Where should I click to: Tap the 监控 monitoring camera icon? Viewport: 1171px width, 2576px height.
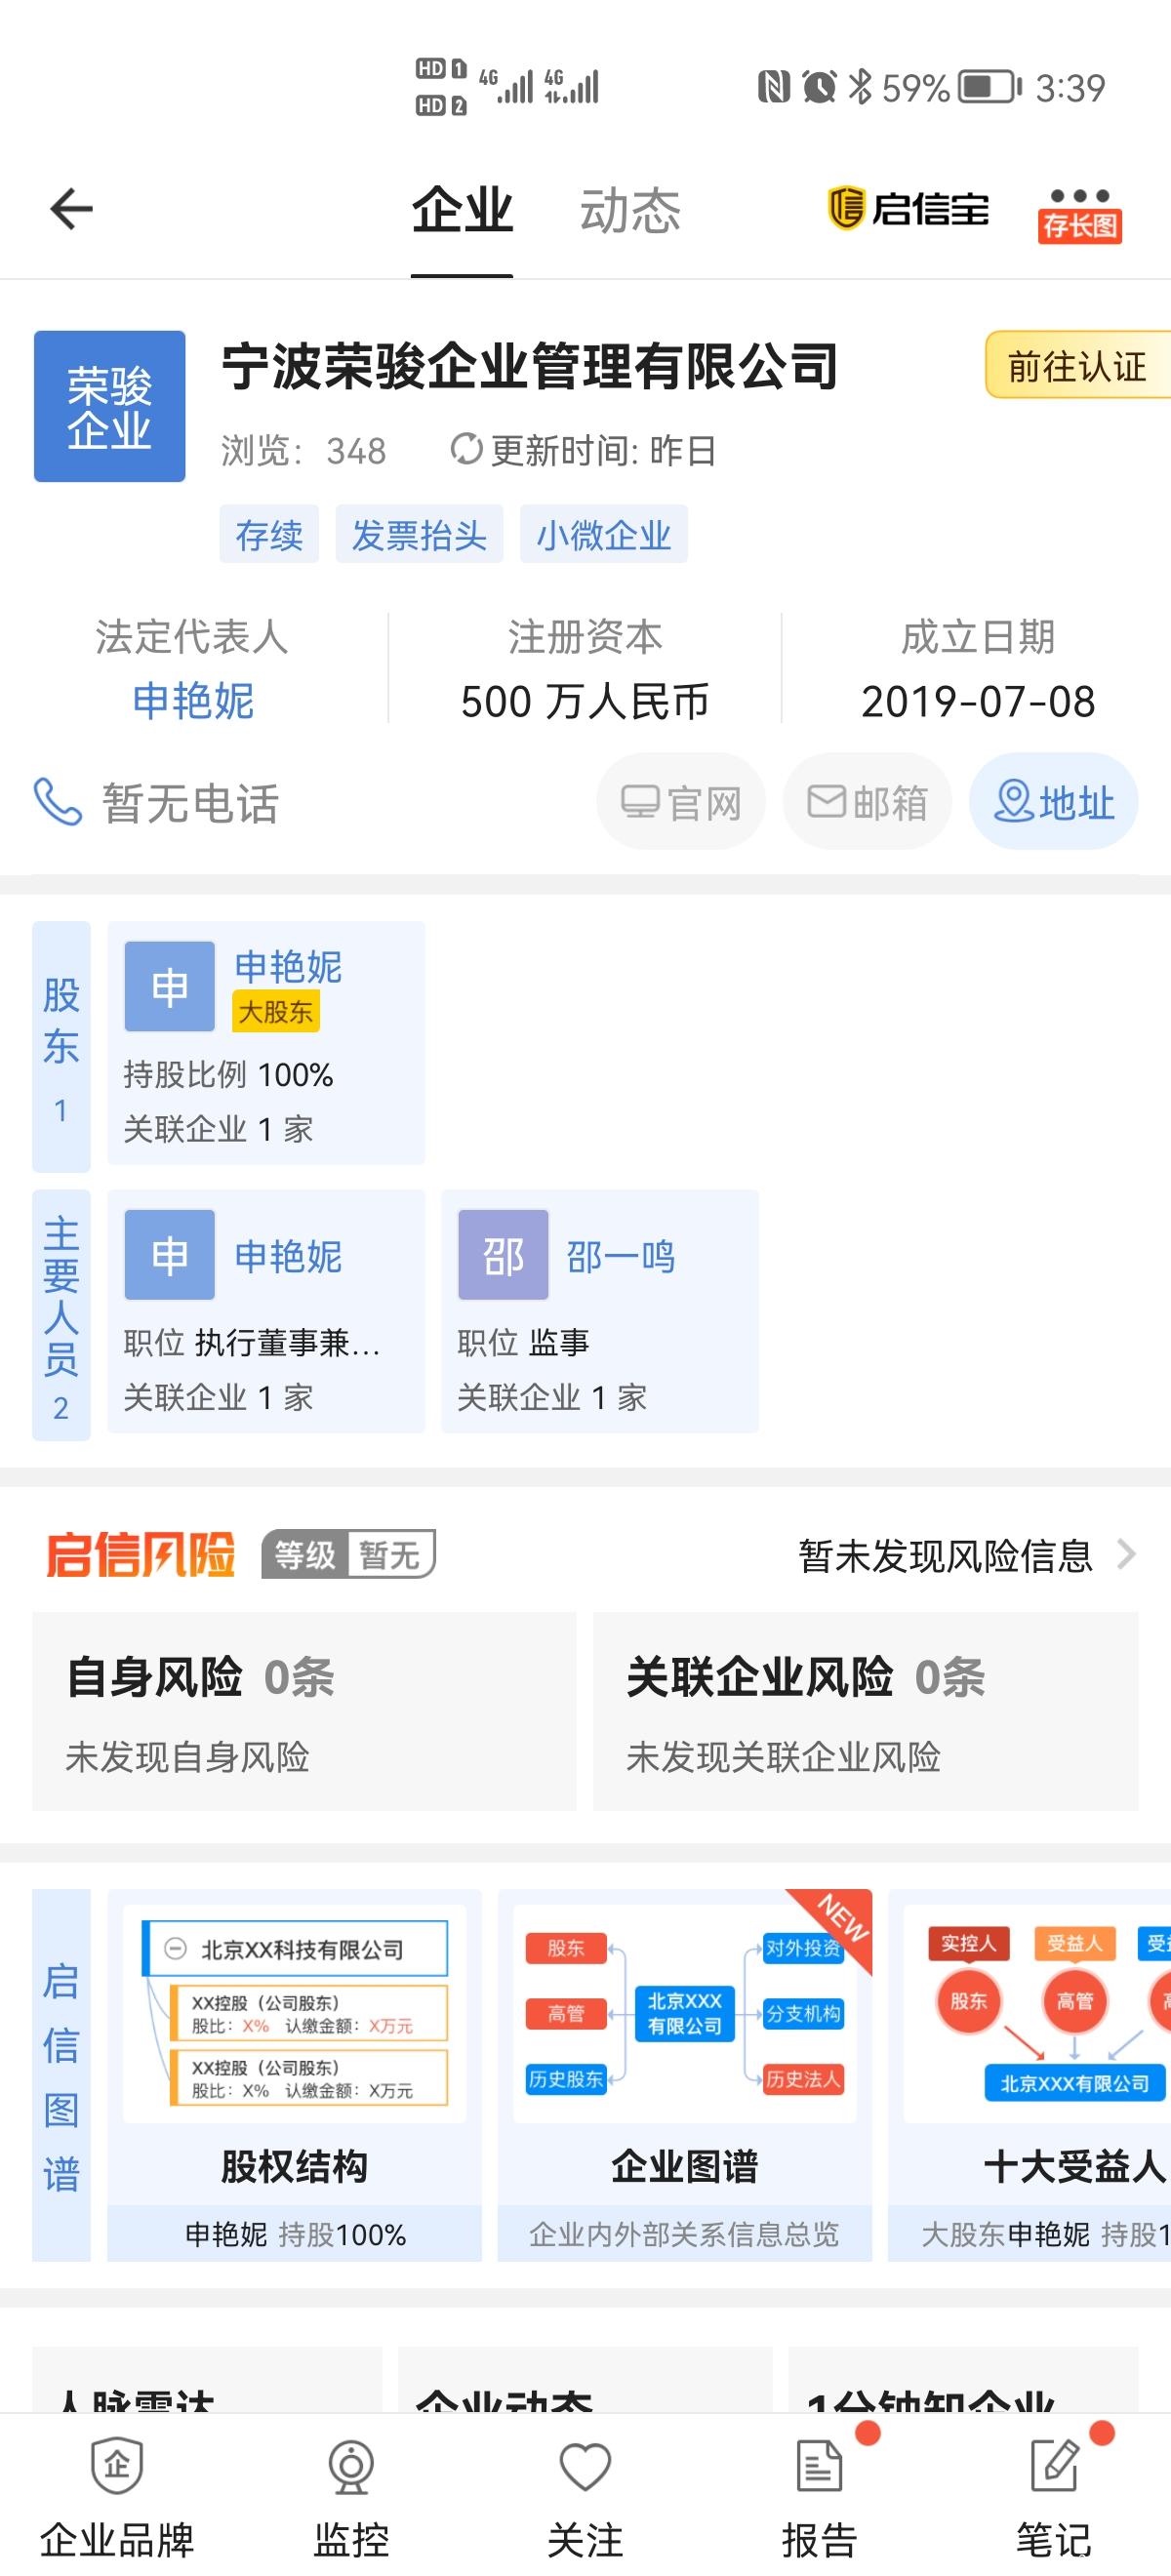pyautogui.click(x=351, y=2467)
